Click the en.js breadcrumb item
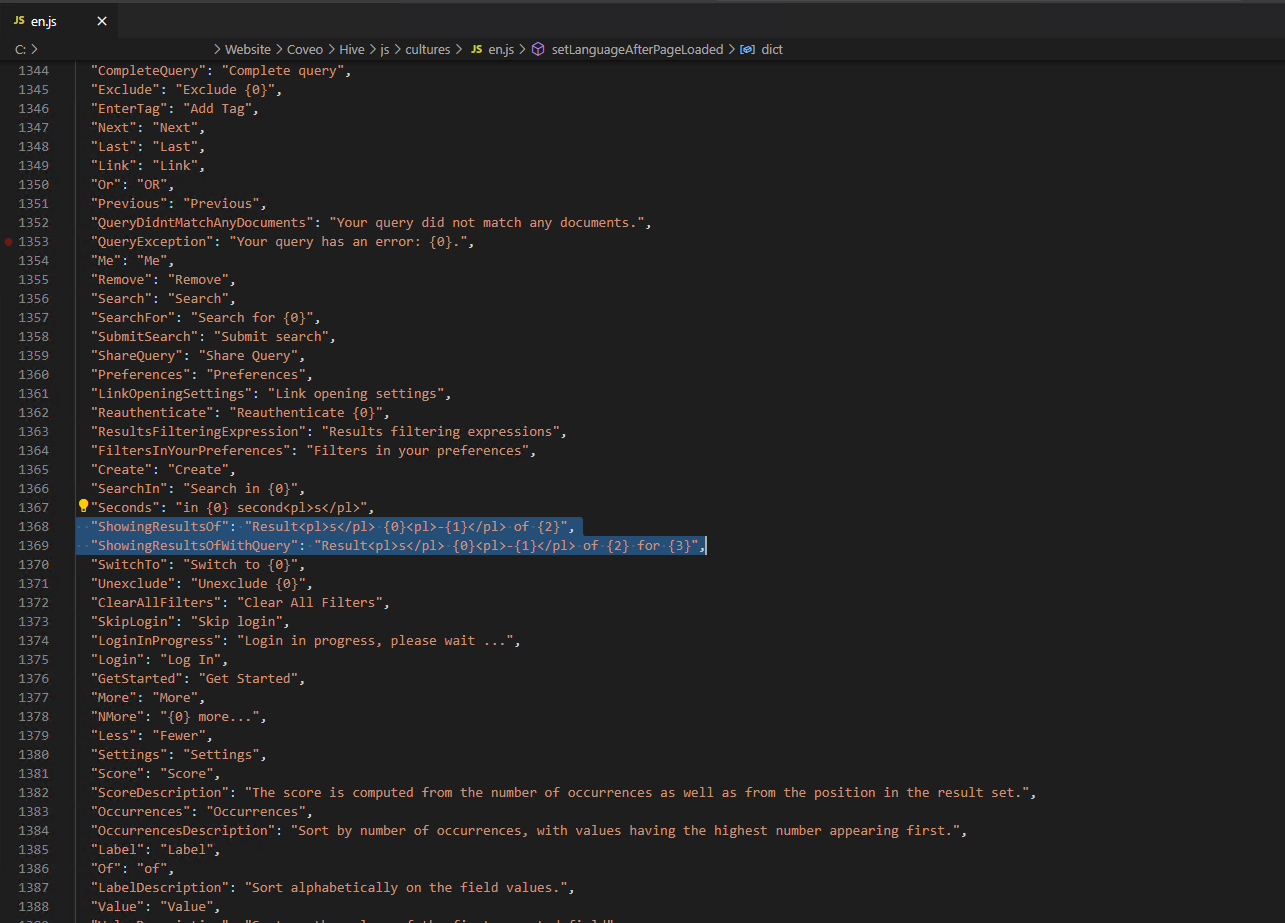This screenshot has width=1285, height=923. (x=500, y=49)
